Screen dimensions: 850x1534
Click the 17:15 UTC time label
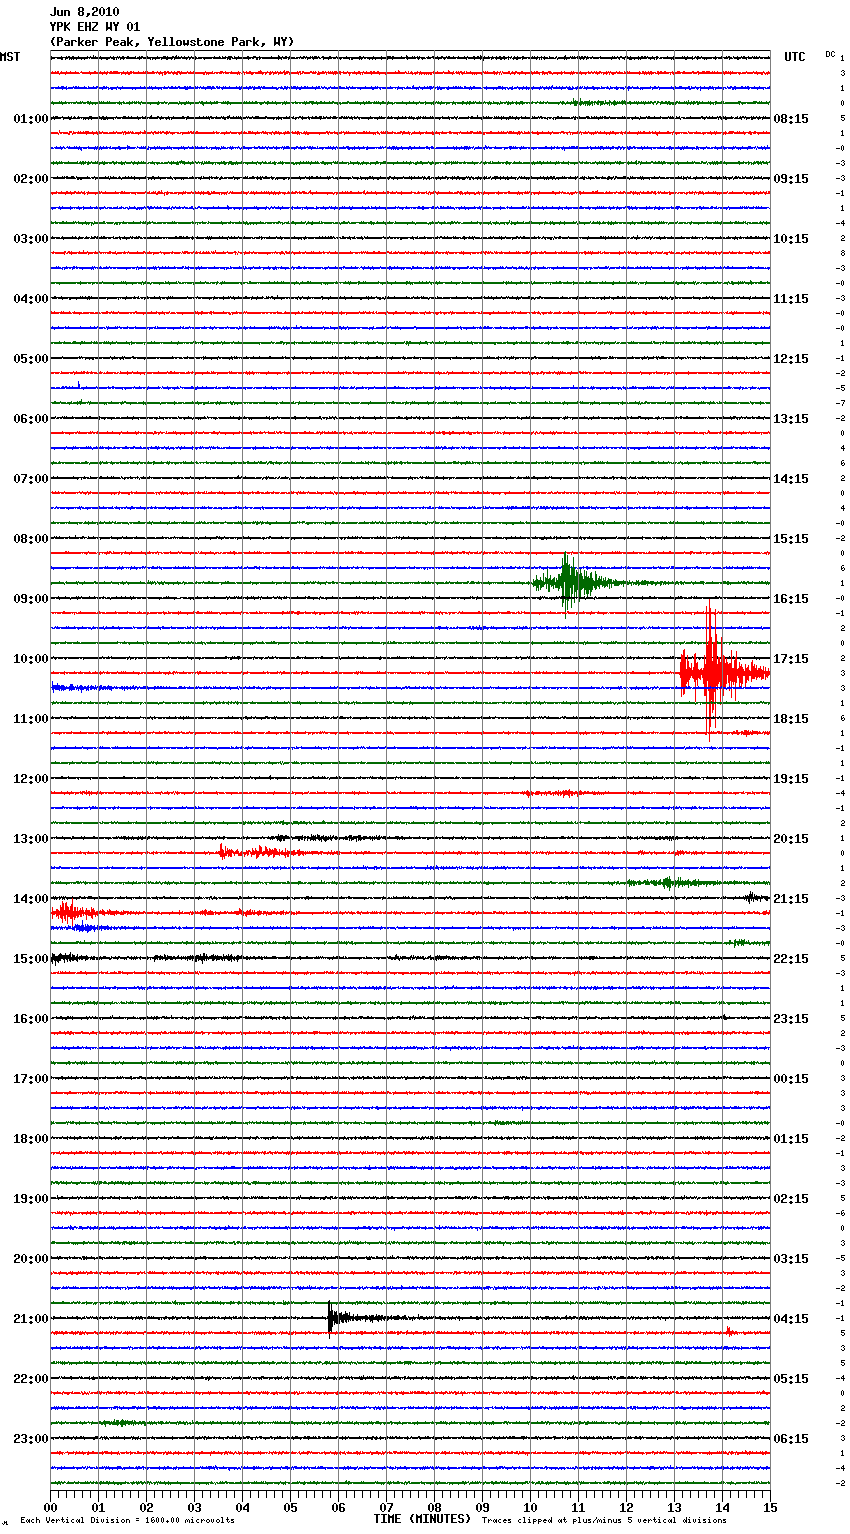791,659
